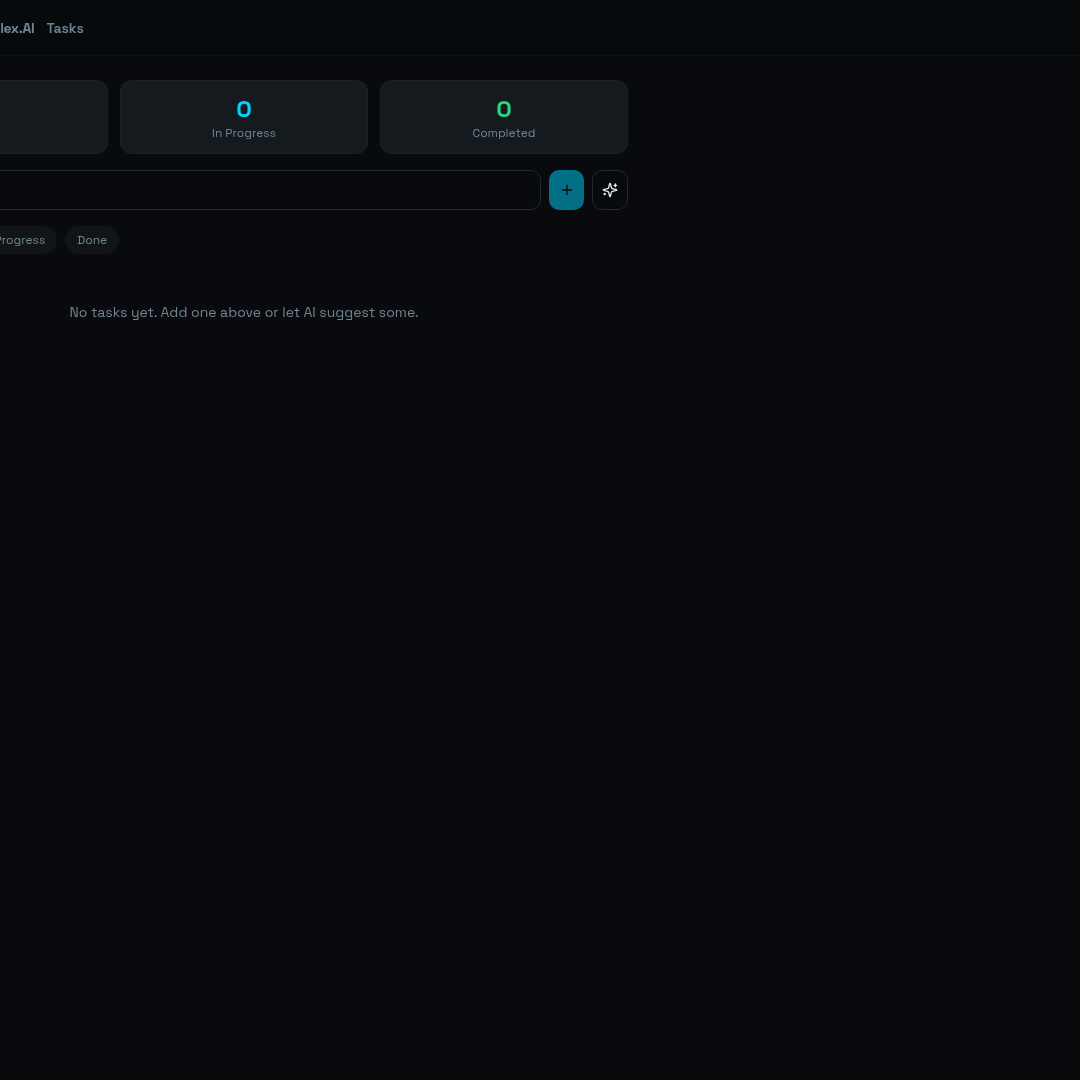This screenshot has width=1080, height=1080.
Task: Open the Tasks nav link
Action: pos(65,28)
